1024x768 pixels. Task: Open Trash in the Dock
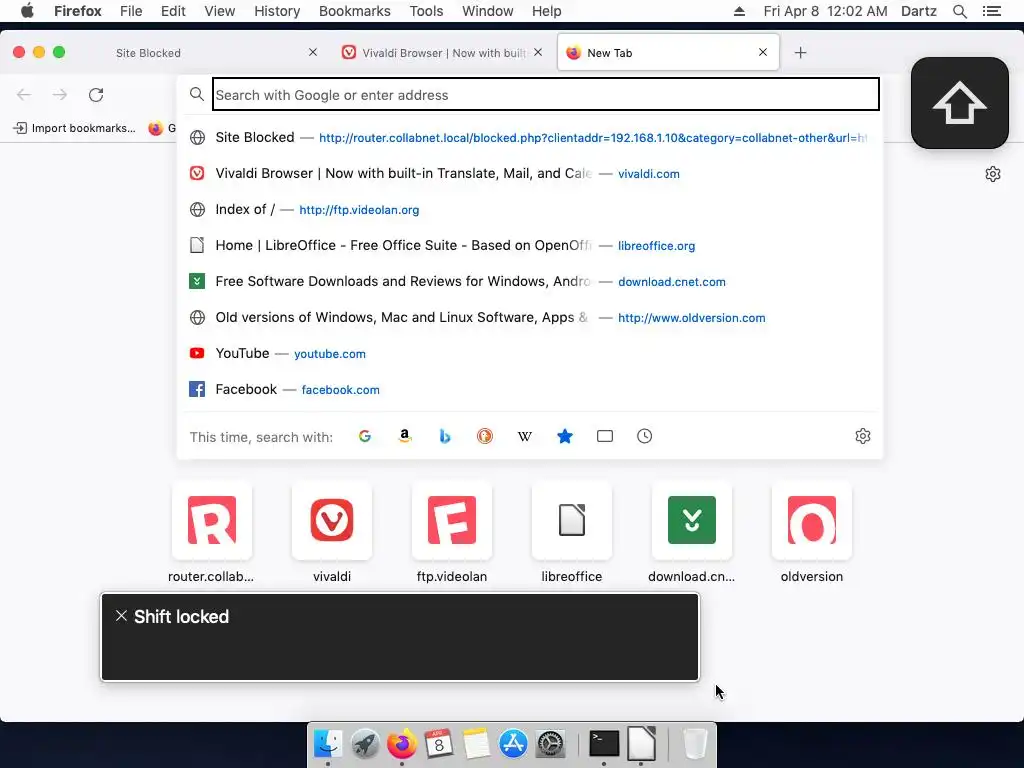(x=695, y=744)
